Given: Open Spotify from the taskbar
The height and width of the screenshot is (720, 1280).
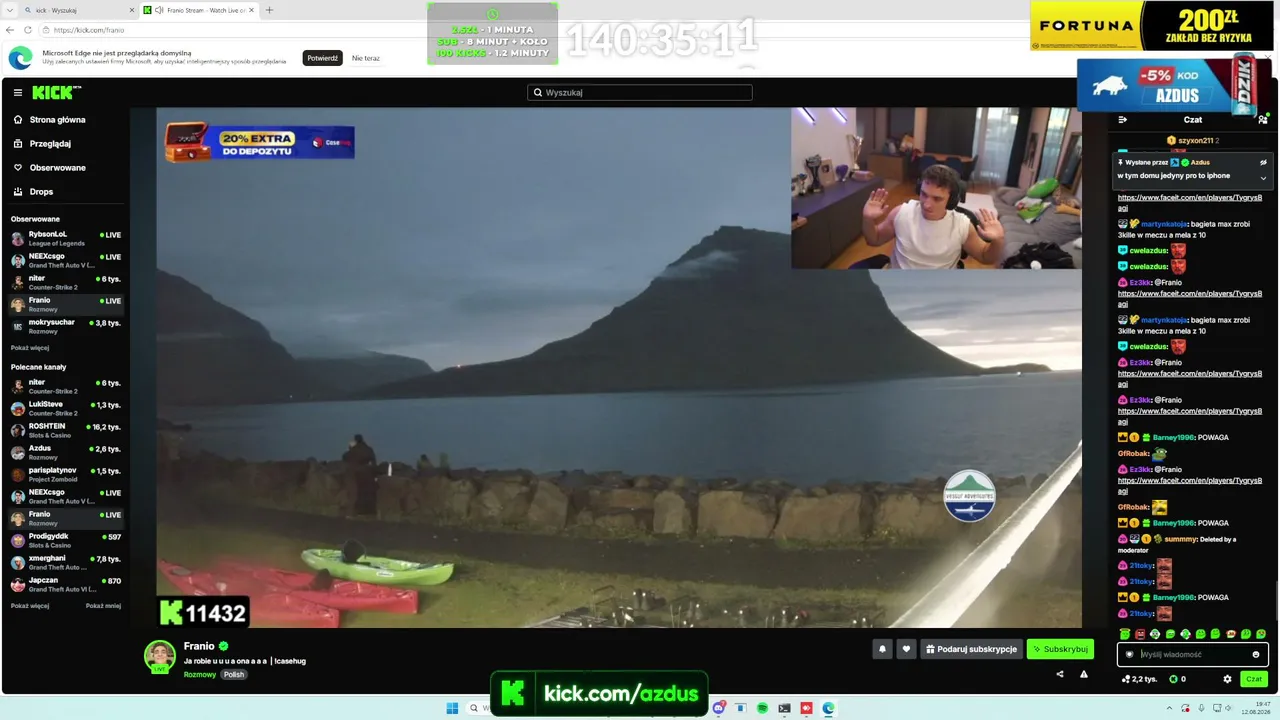Looking at the screenshot, I should [762, 708].
